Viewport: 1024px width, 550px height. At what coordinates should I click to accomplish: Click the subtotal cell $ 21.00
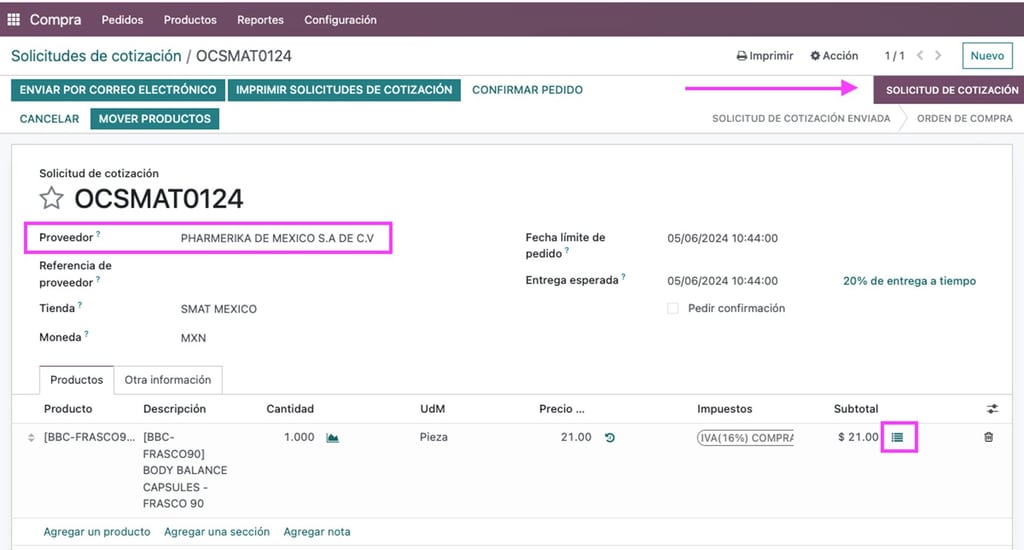point(858,437)
